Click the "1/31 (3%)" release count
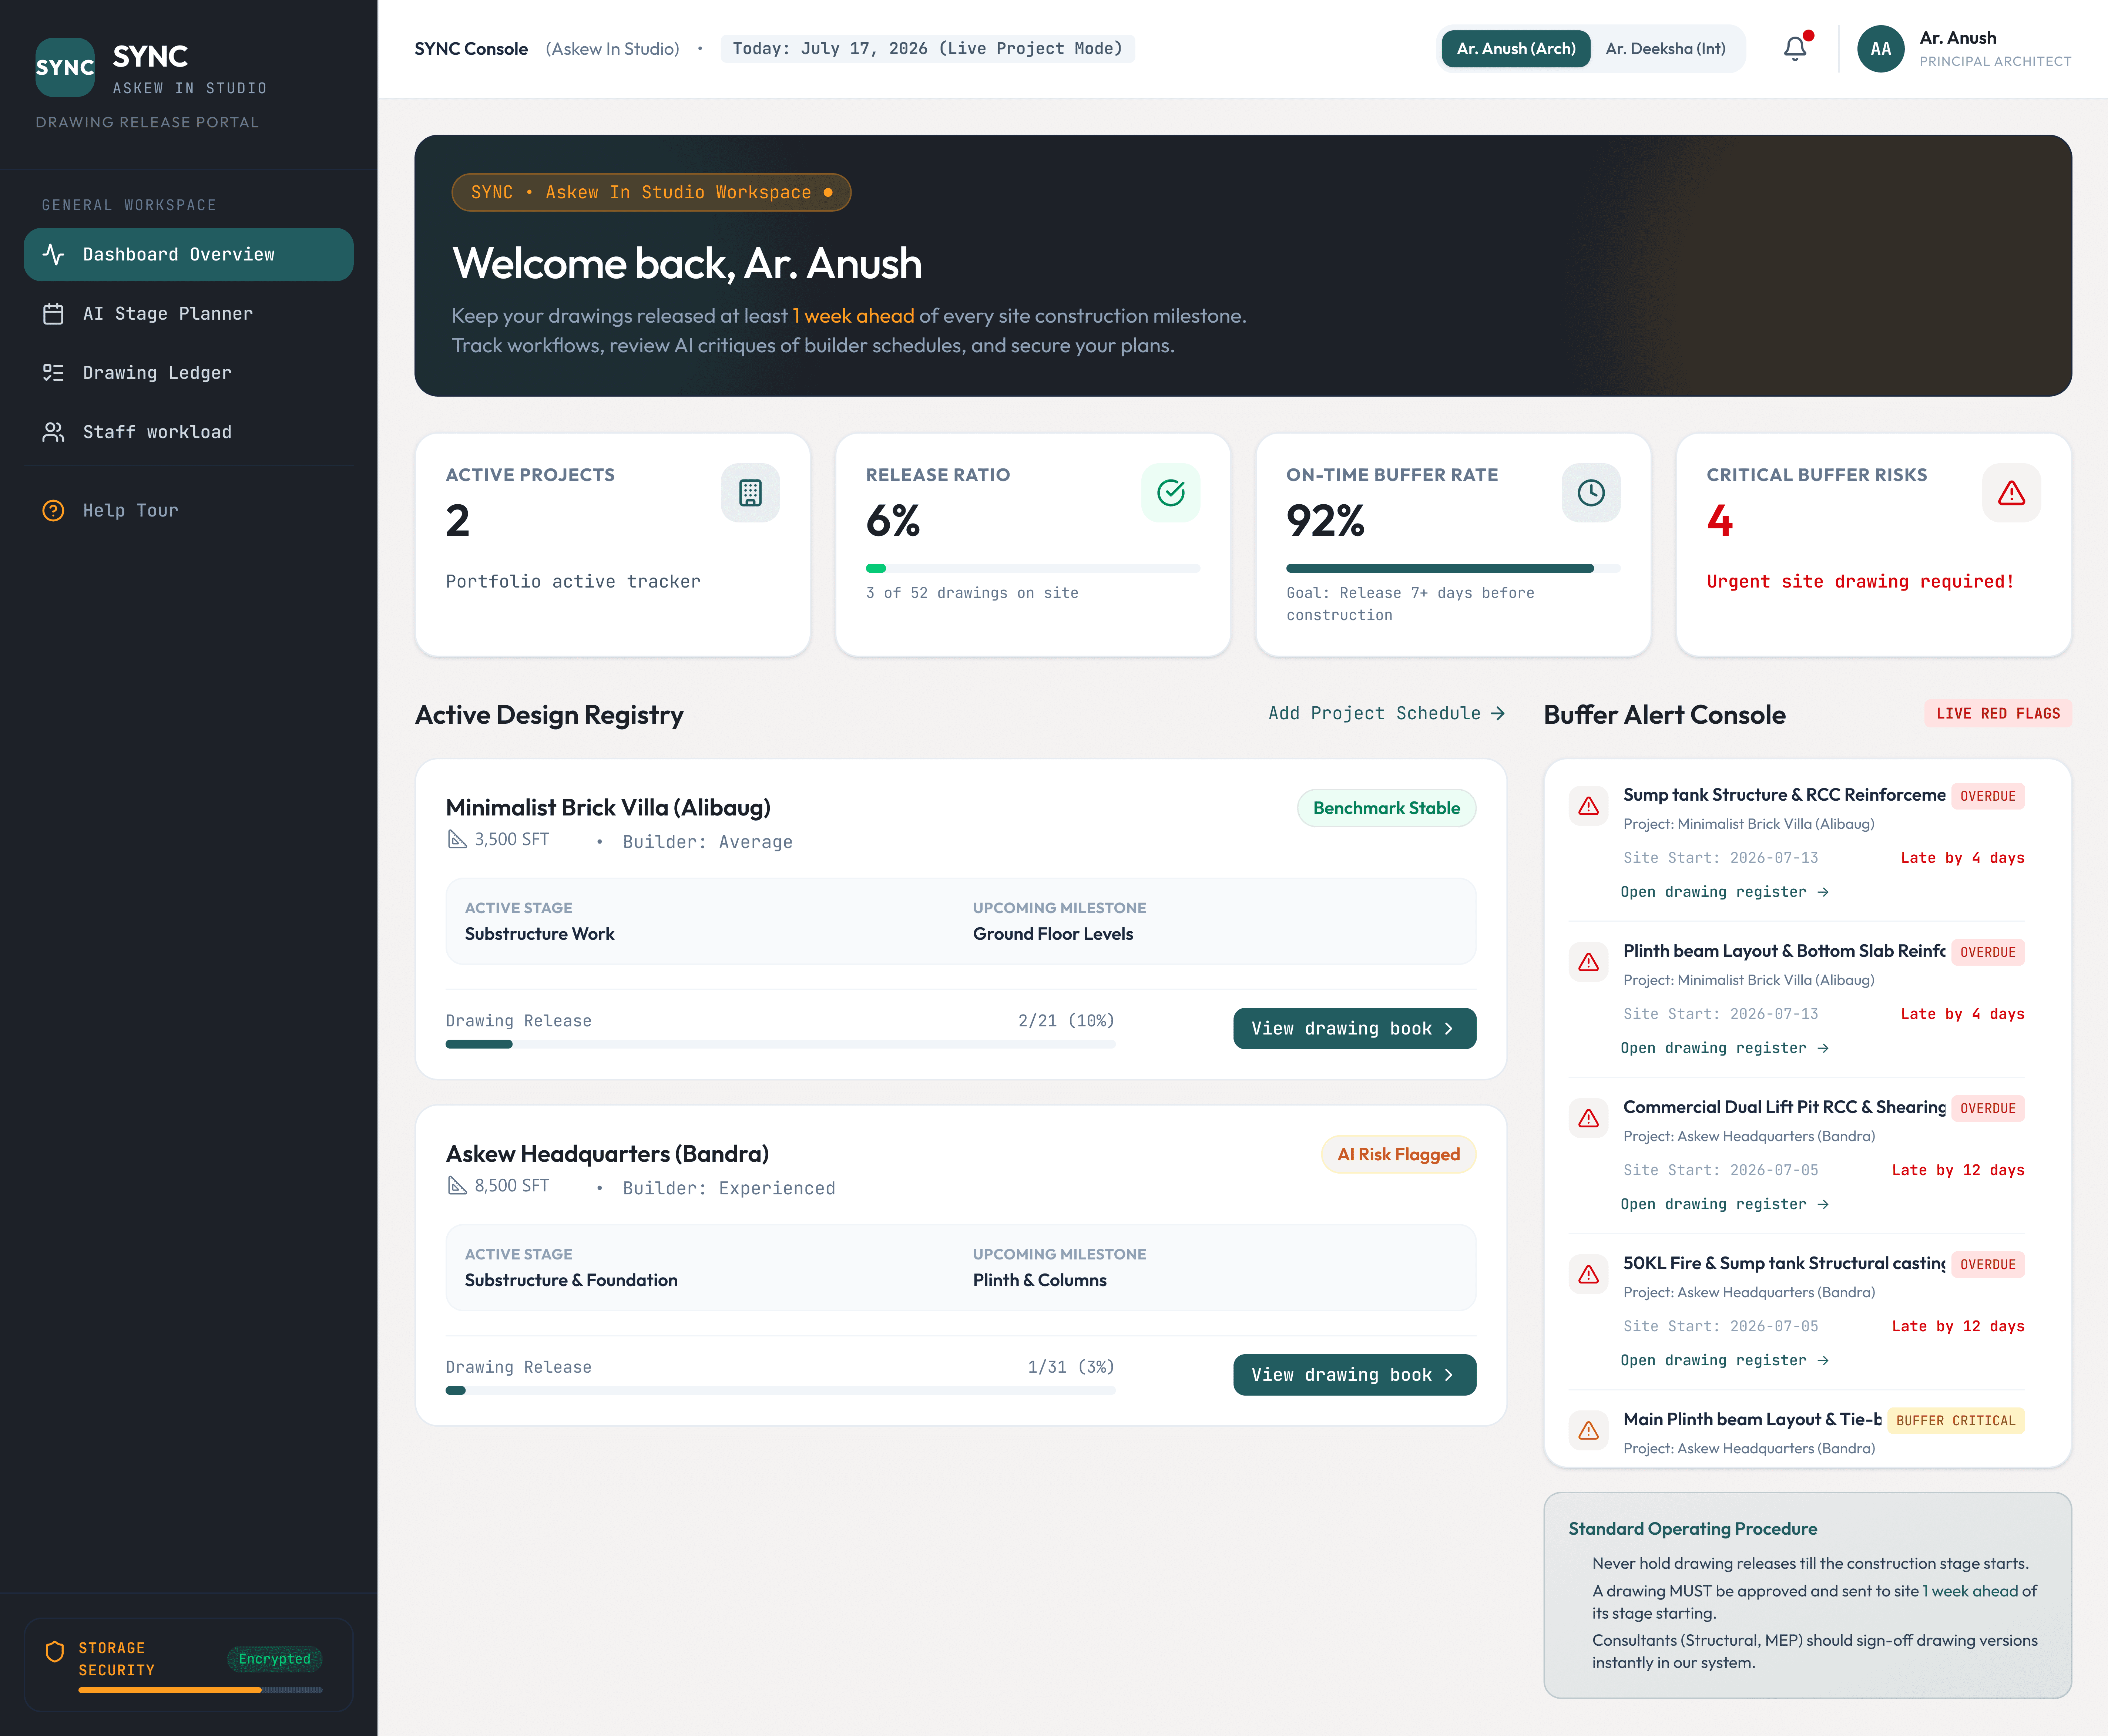This screenshot has height=1736, width=2108. [x=1071, y=1367]
